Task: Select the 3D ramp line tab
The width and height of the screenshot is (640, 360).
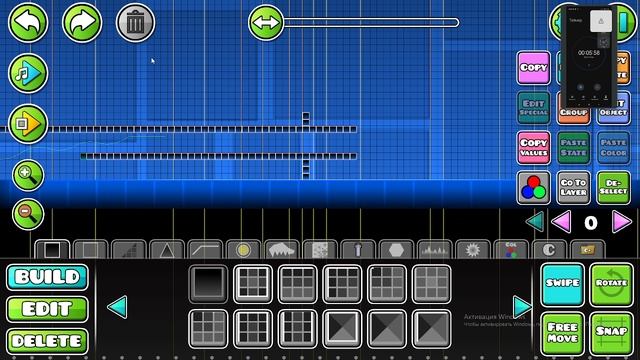Action: click(x=205, y=249)
